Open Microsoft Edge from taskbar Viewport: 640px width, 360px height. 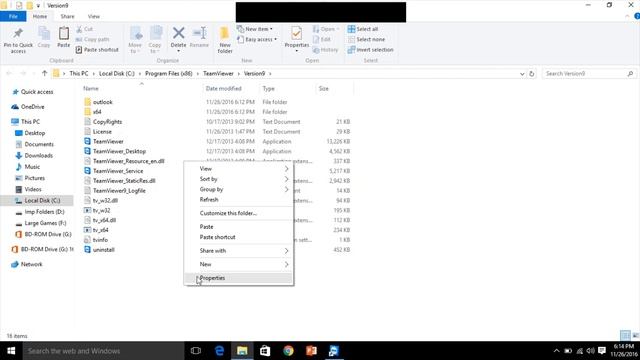(x=219, y=351)
